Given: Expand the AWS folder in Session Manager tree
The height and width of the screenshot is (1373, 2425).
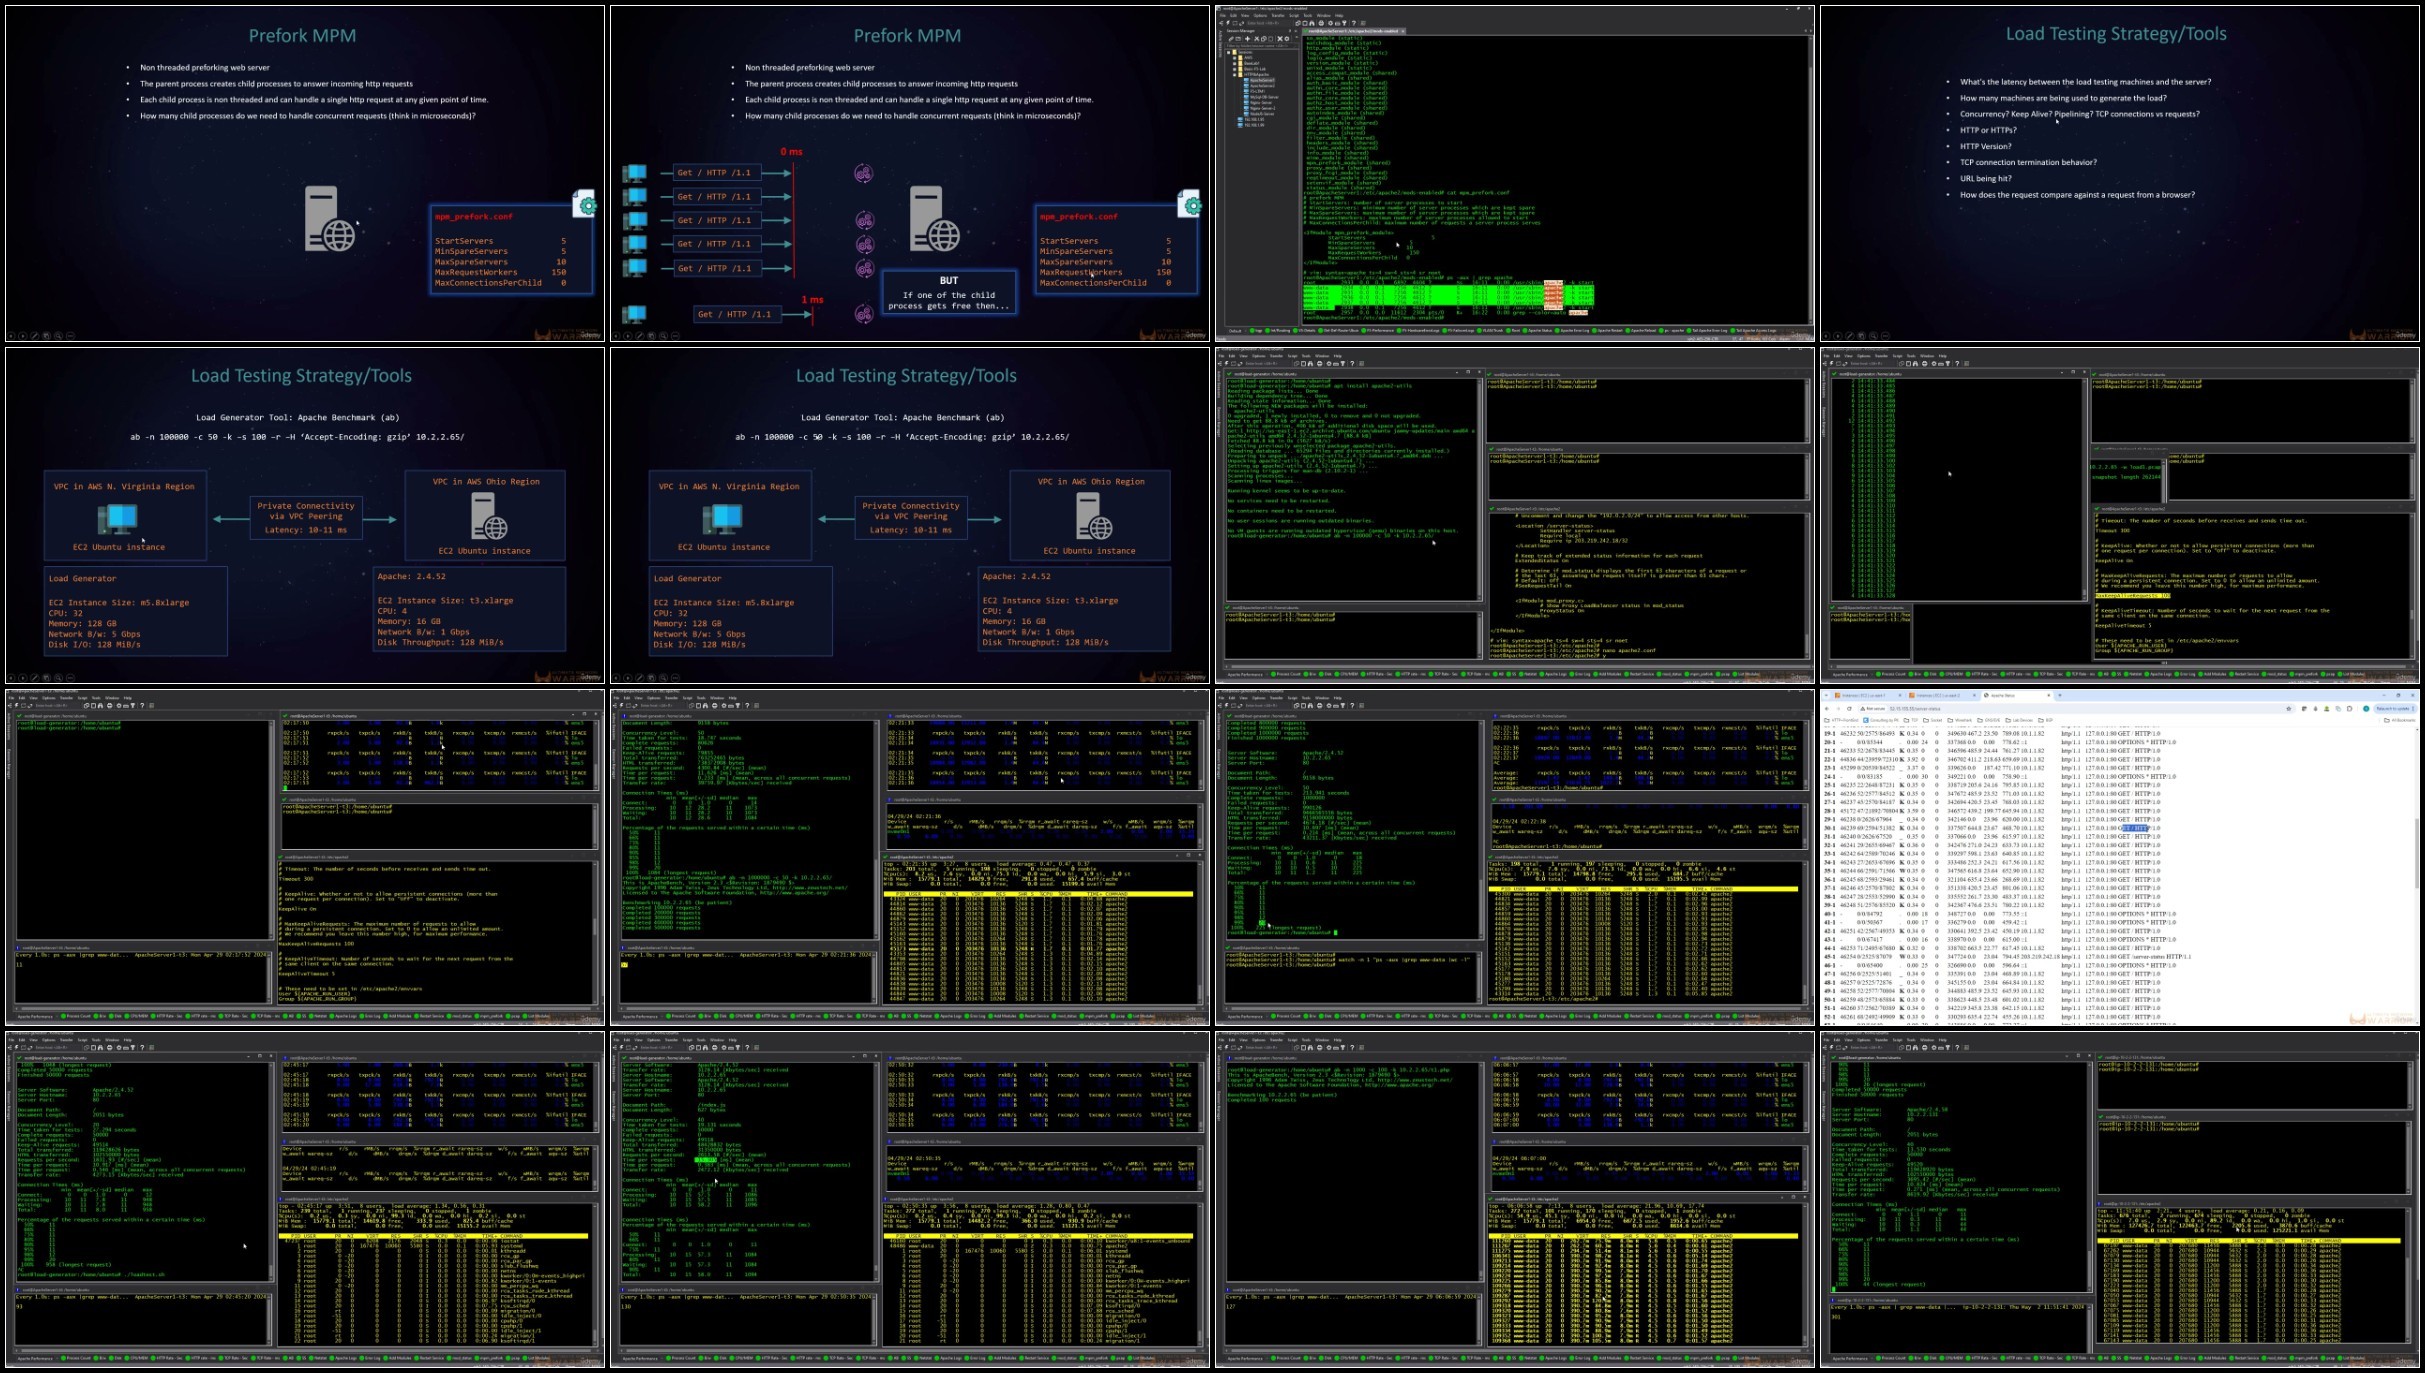Looking at the screenshot, I should [1234, 58].
